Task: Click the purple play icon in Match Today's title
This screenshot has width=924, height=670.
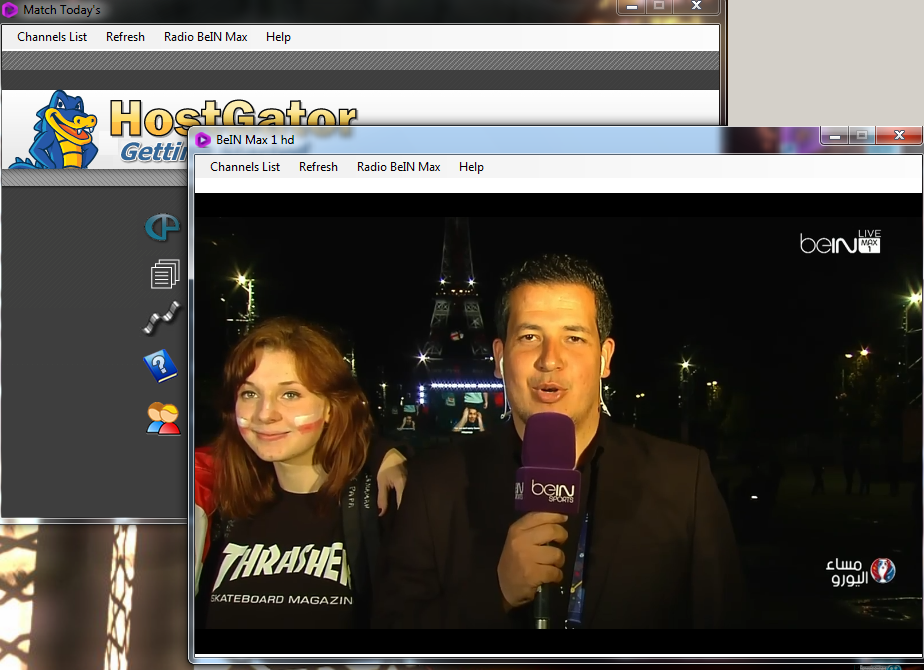Action: tap(10, 9)
